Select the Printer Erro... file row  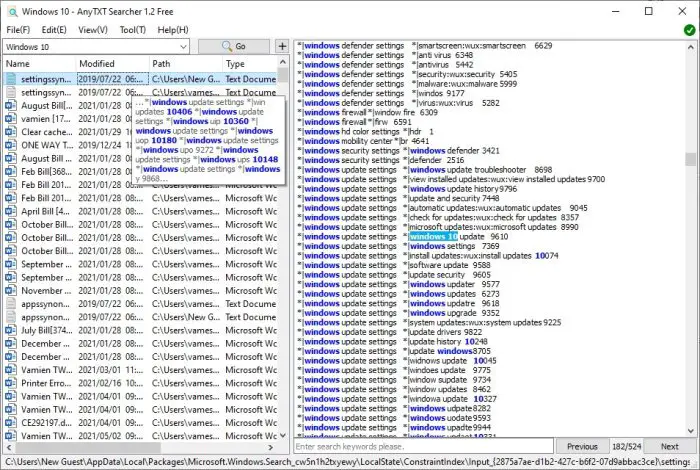pos(141,383)
